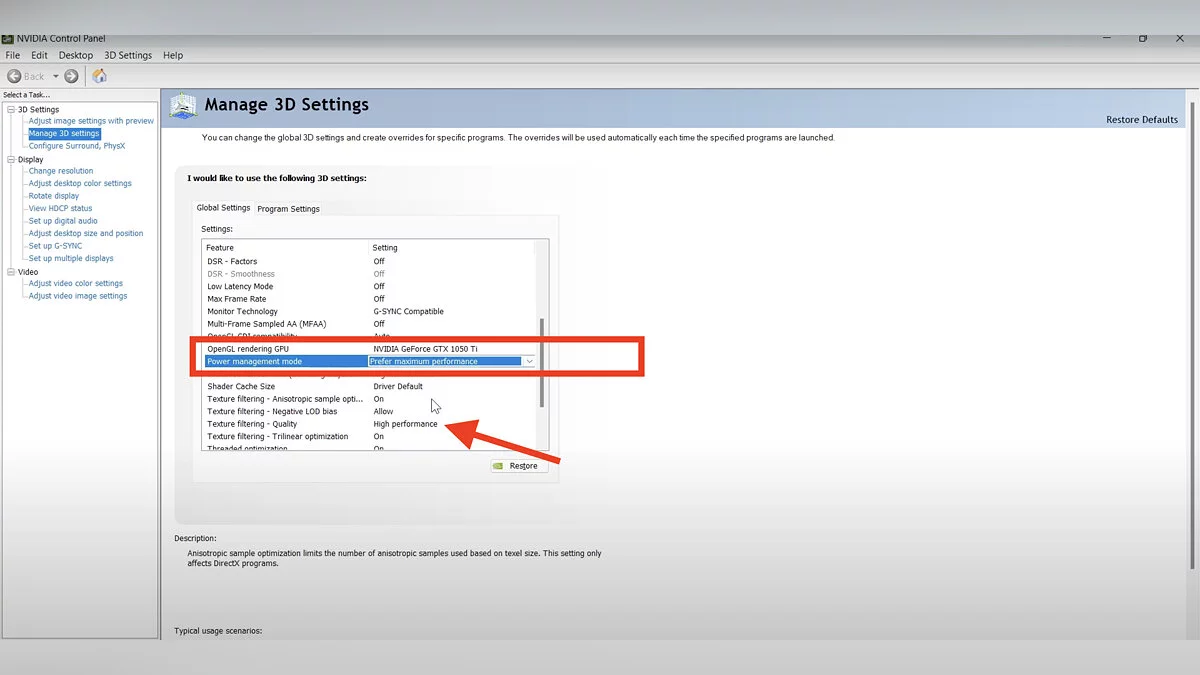Viewport: 1200px width, 675px height.
Task: Click the Restore button
Action: coord(519,466)
